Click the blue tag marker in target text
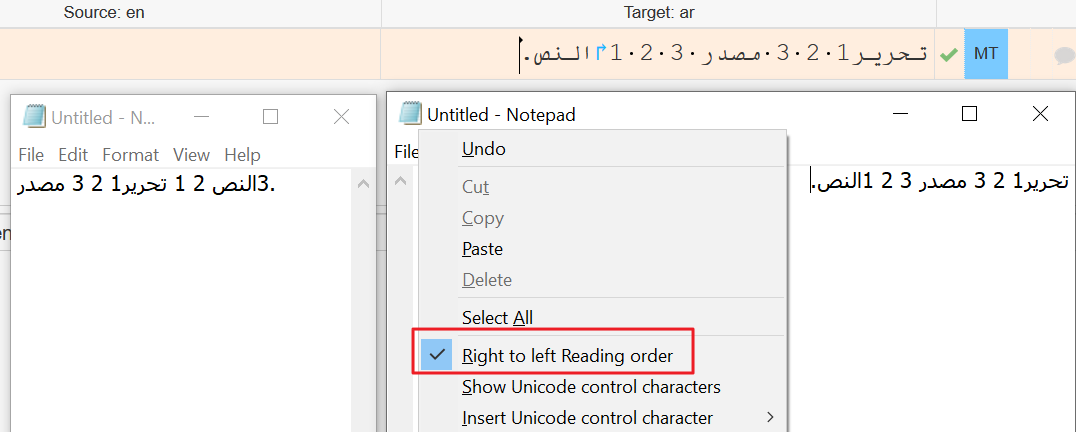 (600, 51)
